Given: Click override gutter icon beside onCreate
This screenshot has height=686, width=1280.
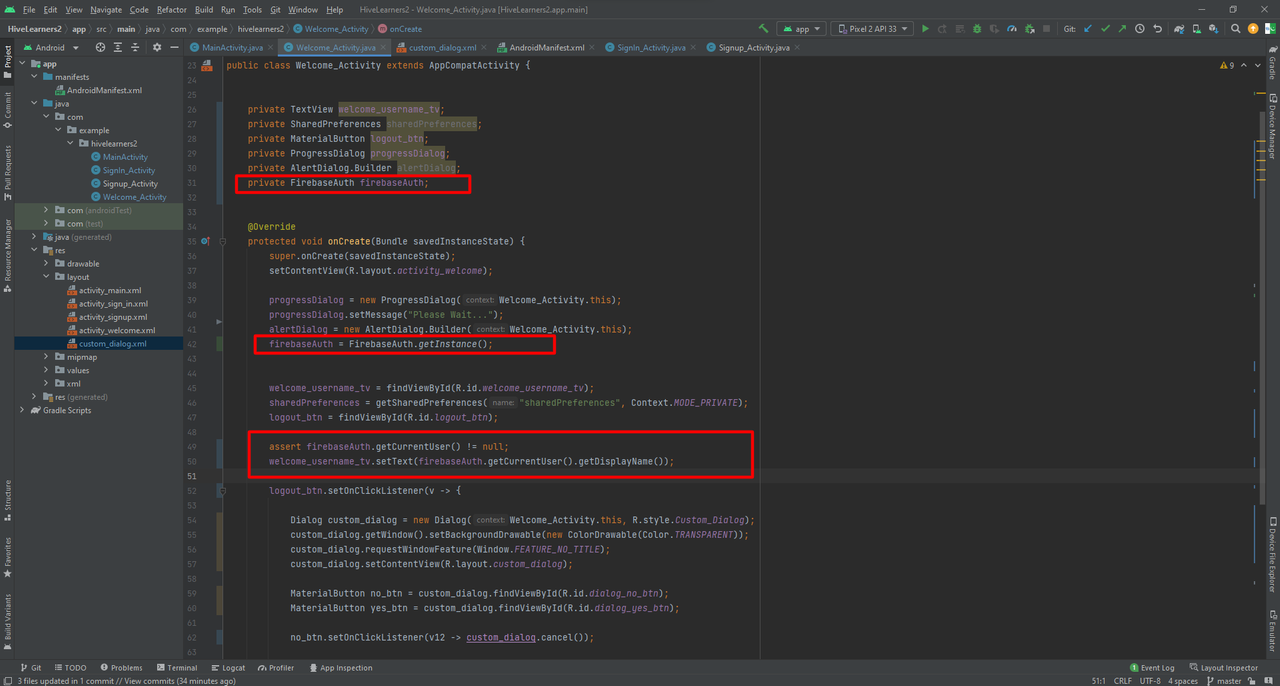Looking at the screenshot, I should (x=206, y=241).
